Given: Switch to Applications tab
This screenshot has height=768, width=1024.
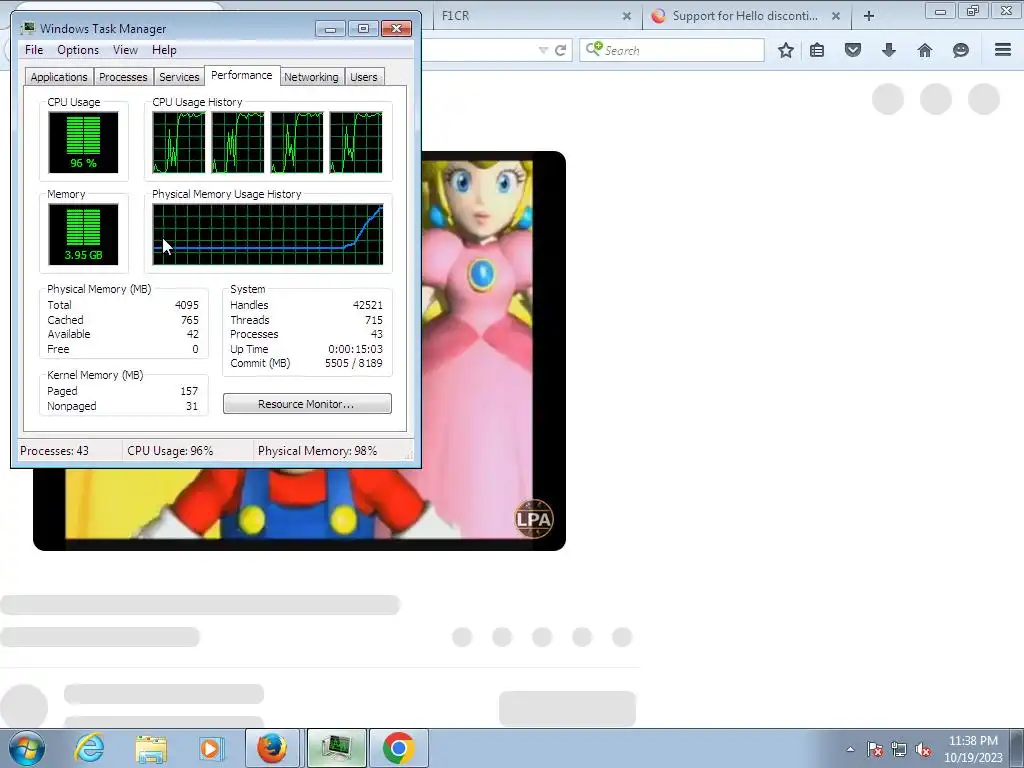Looking at the screenshot, I should click(x=59, y=77).
